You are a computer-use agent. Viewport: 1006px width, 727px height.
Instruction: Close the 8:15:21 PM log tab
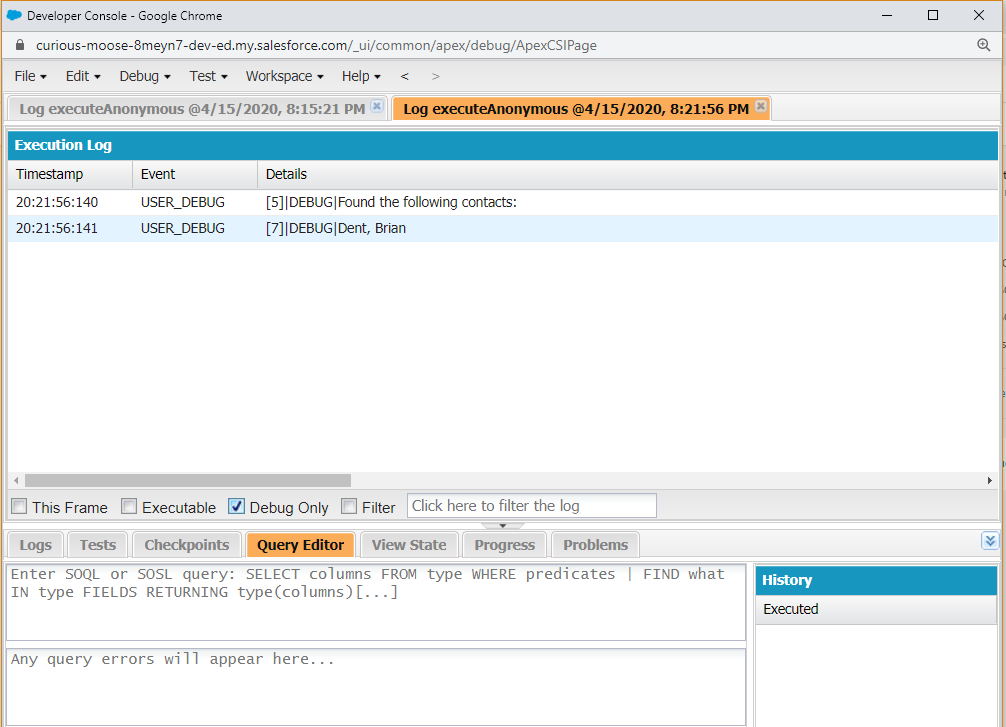[377, 106]
